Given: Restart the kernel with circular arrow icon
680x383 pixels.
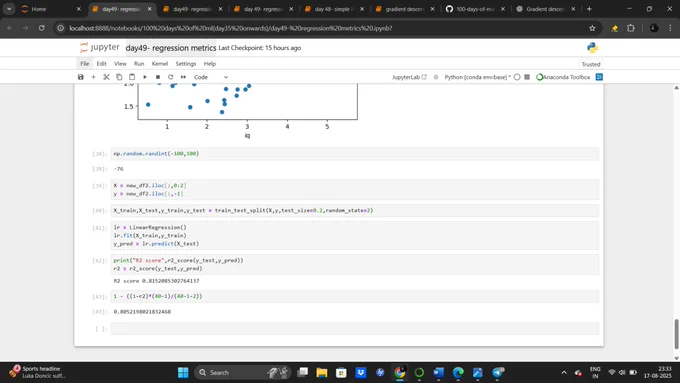Looking at the screenshot, I should pyautogui.click(x=170, y=77).
